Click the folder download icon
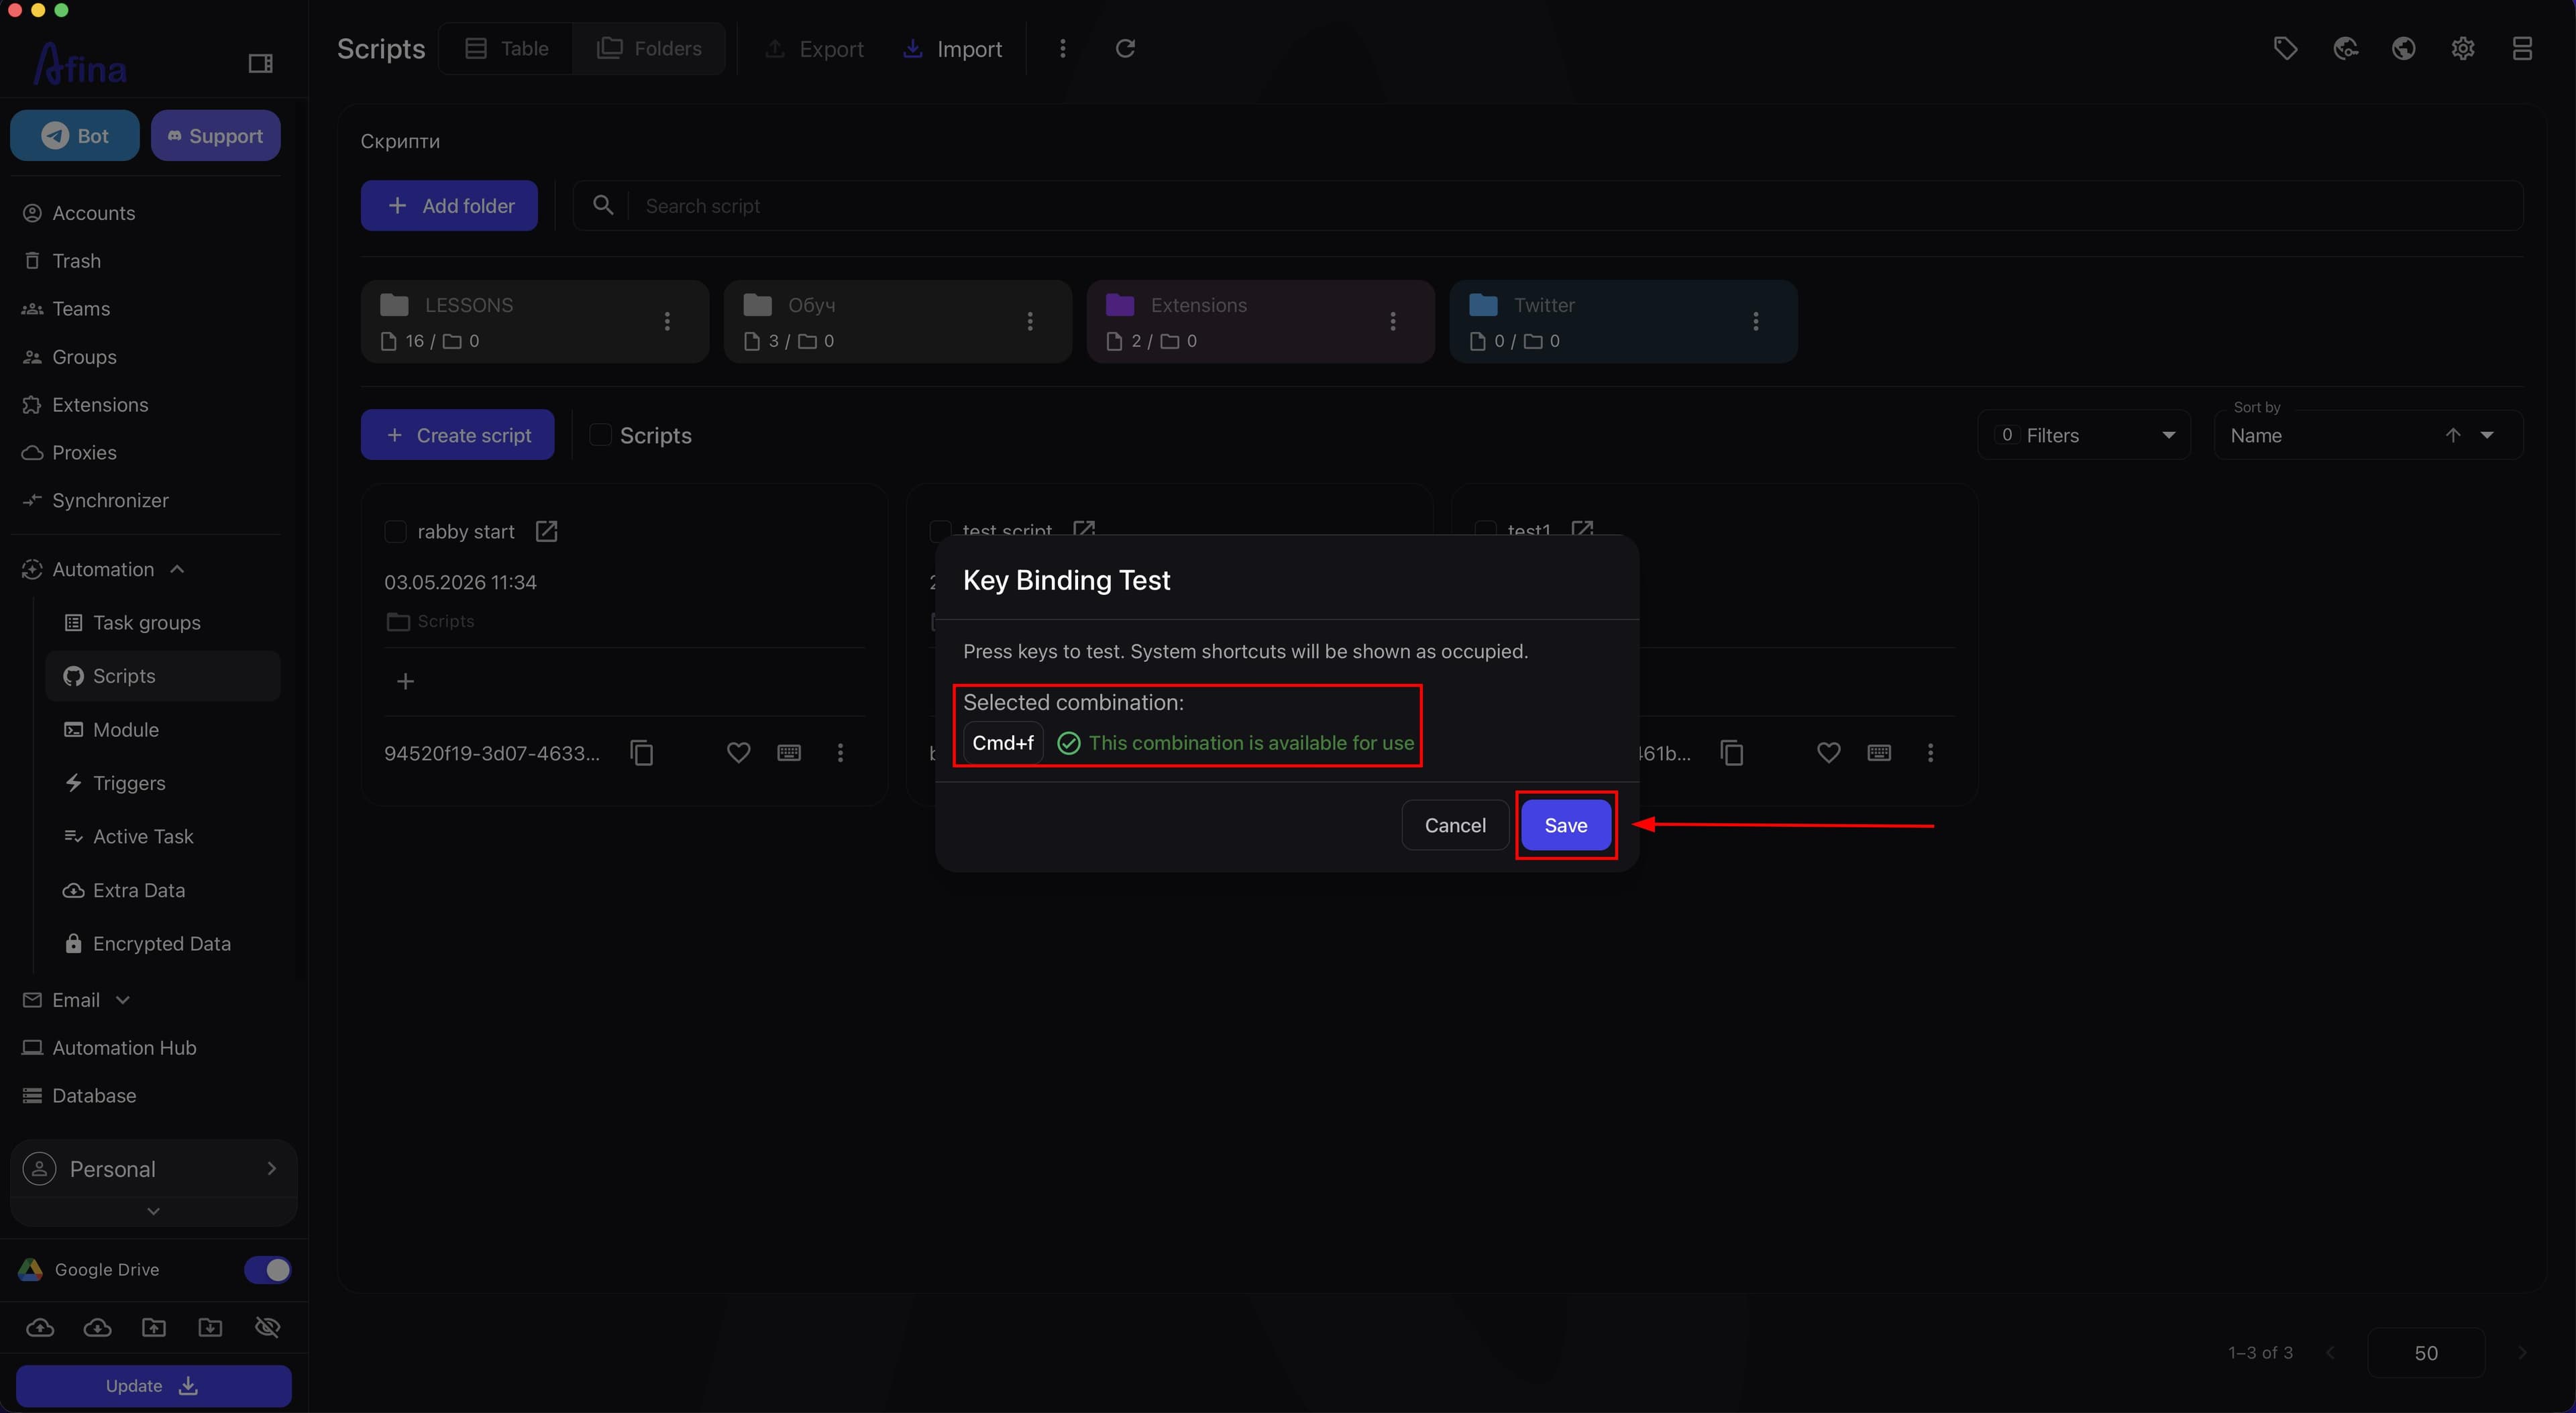 [210, 1328]
